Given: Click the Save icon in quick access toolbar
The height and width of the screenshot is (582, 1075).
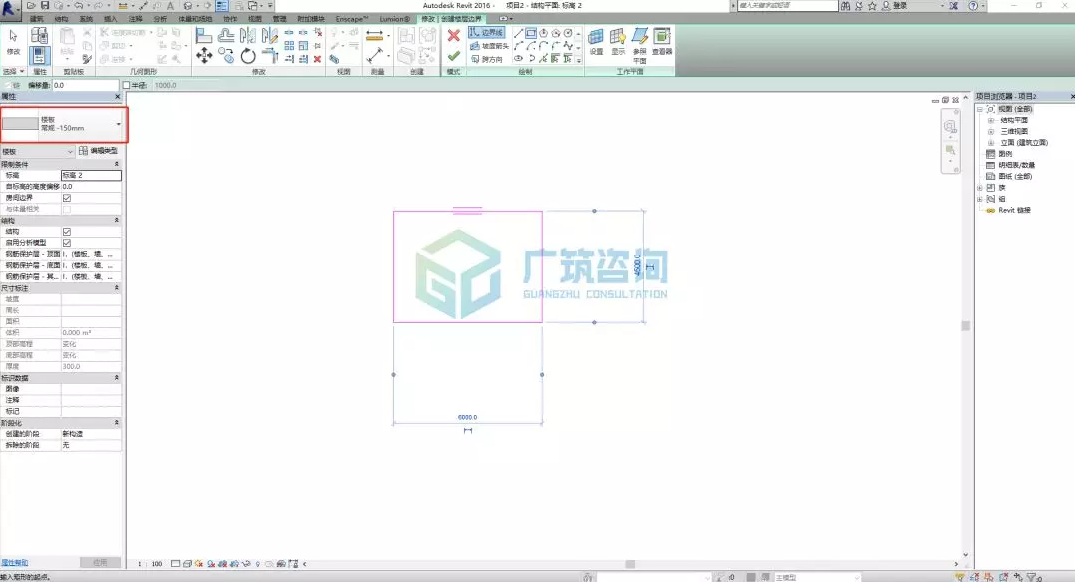Looking at the screenshot, I should tap(45, 5).
